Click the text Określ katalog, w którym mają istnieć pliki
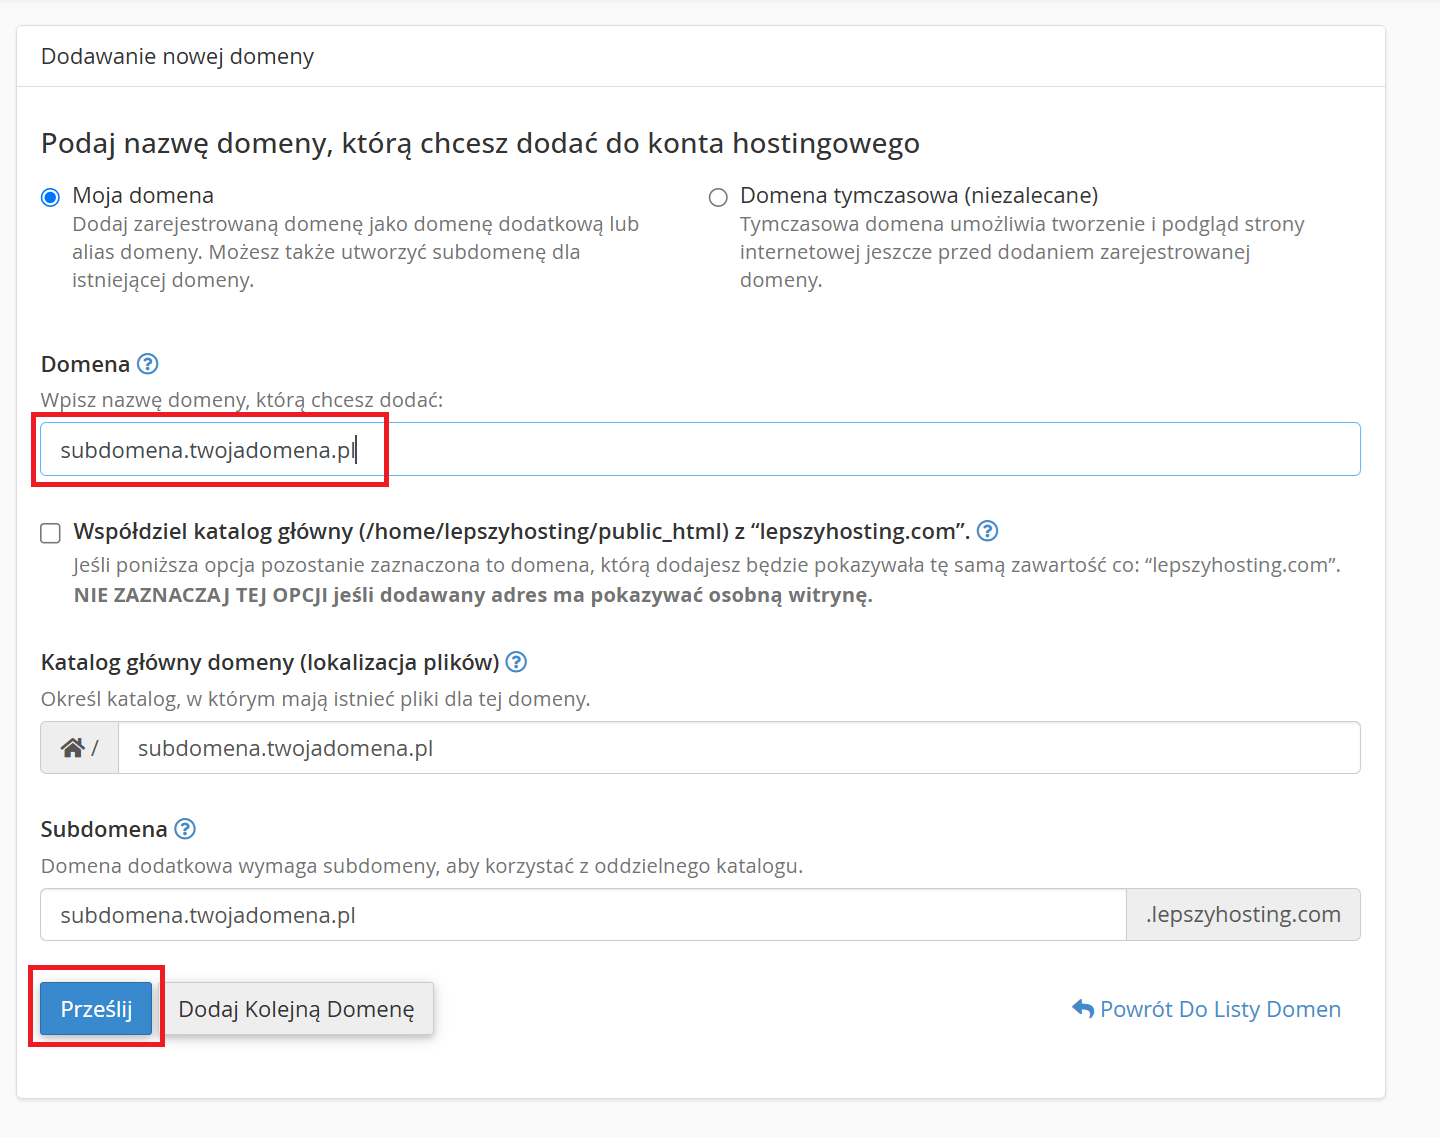The height and width of the screenshot is (1137, 1440). coord(316,699)
